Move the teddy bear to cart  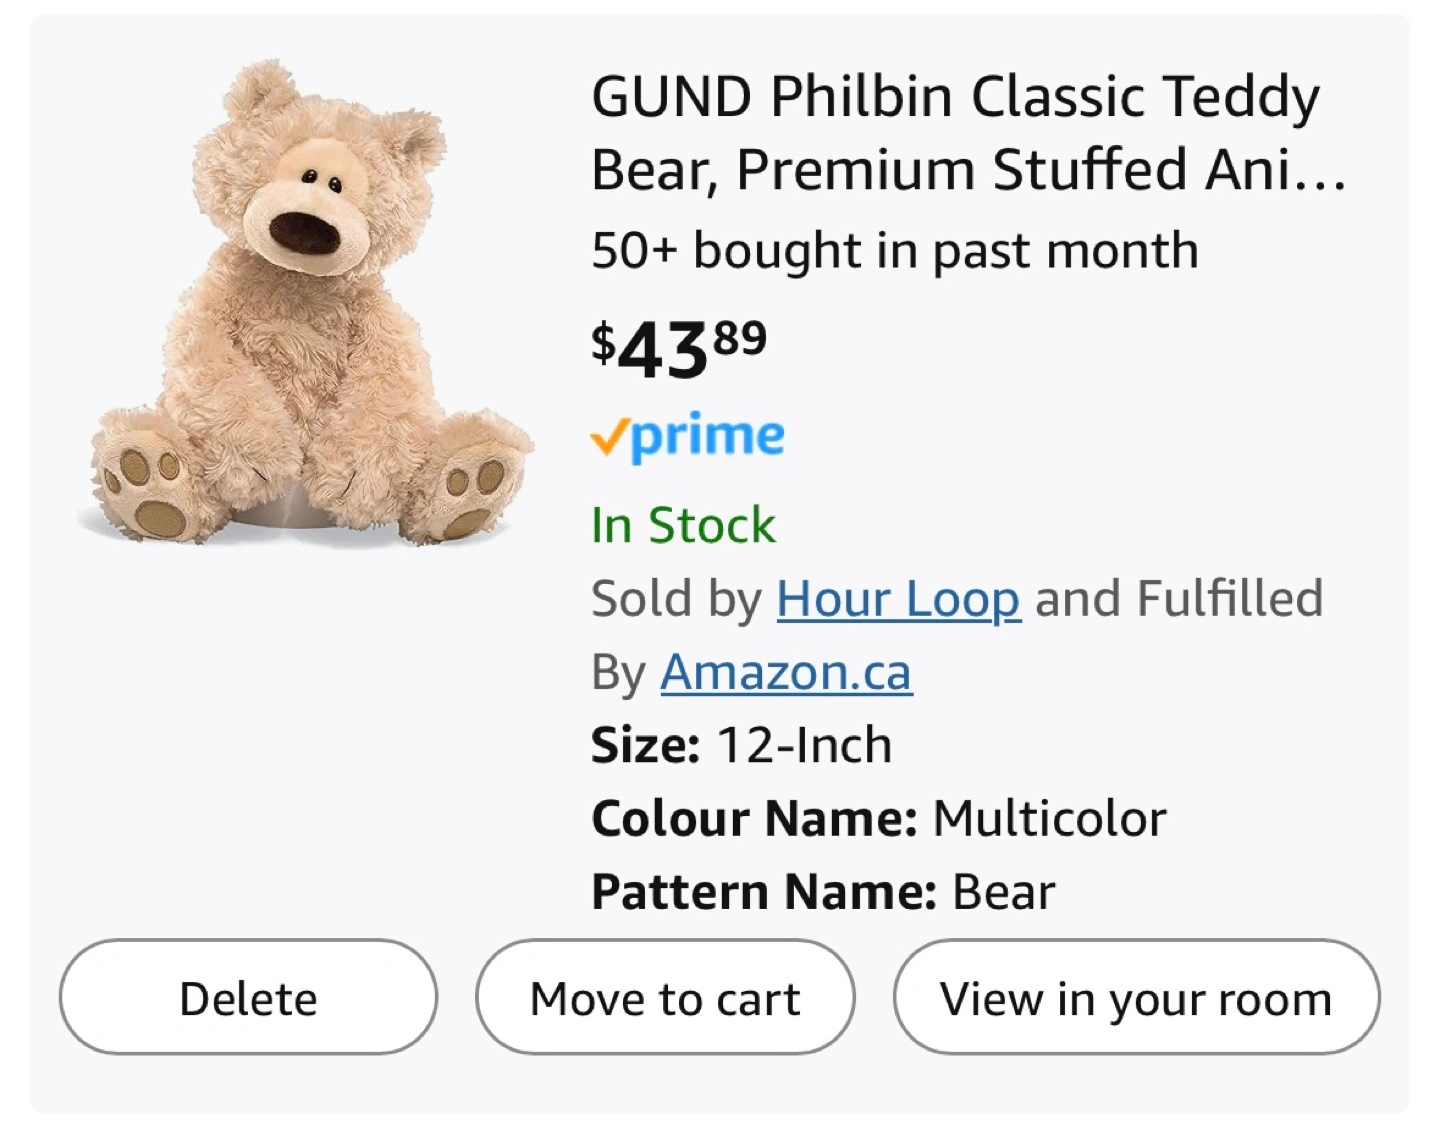[665, 997]
